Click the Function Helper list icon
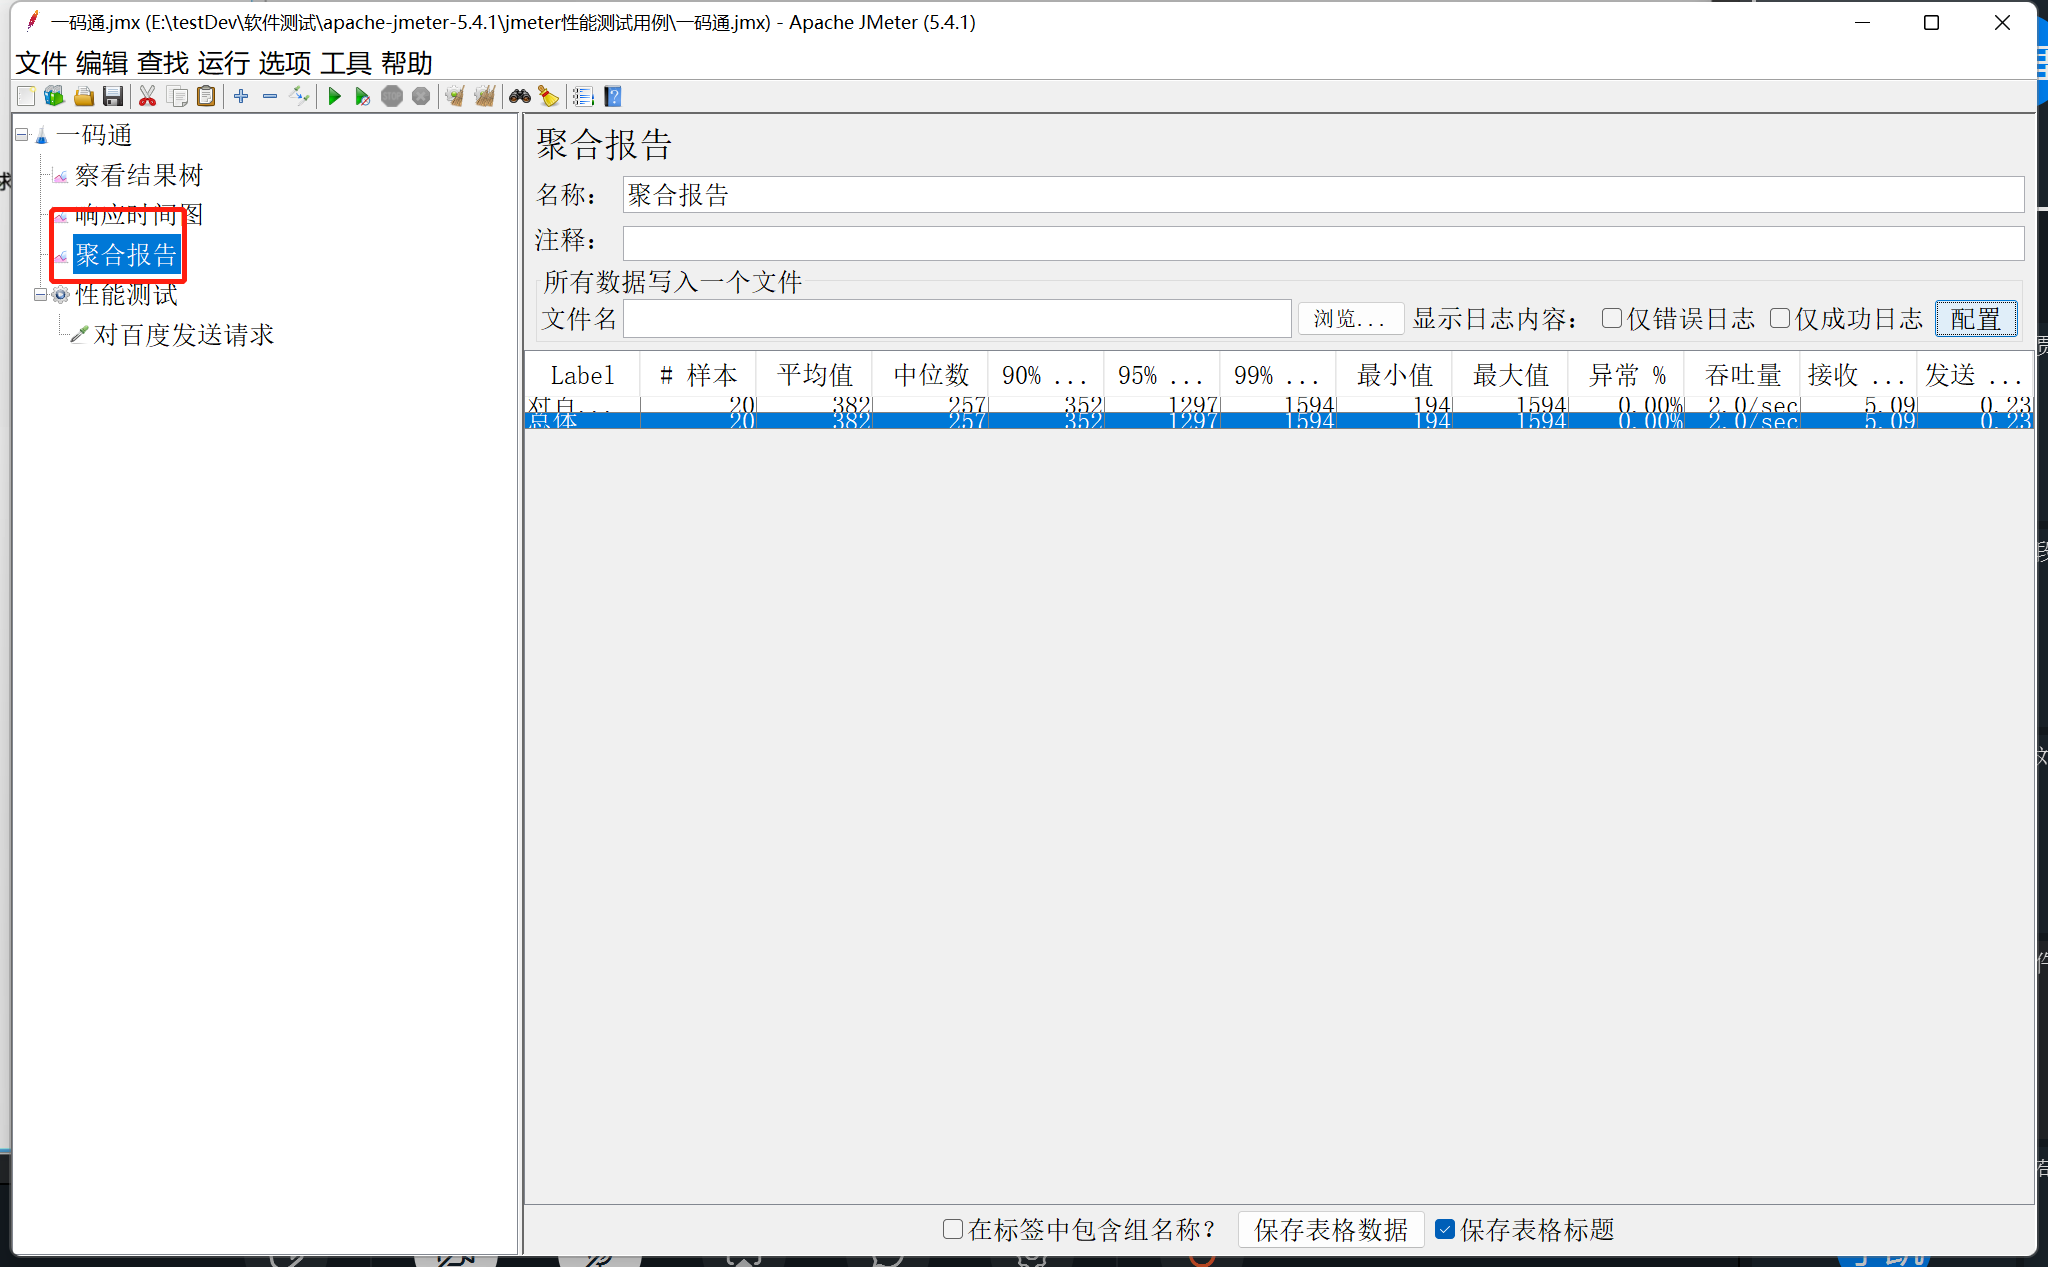This screenshot has height=1267, width=2048. tap(583, 96)
